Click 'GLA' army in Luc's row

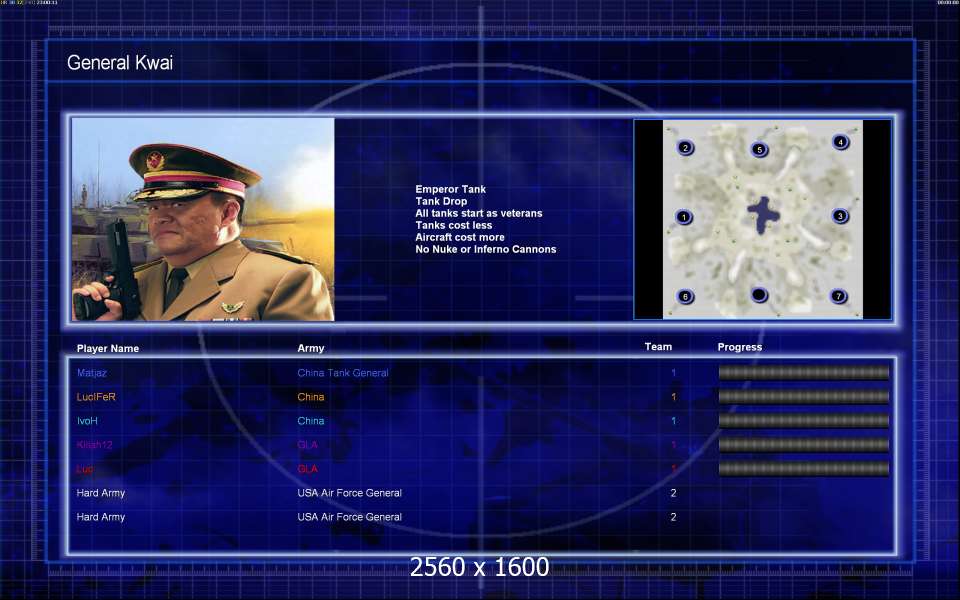[x=307, y=469]
